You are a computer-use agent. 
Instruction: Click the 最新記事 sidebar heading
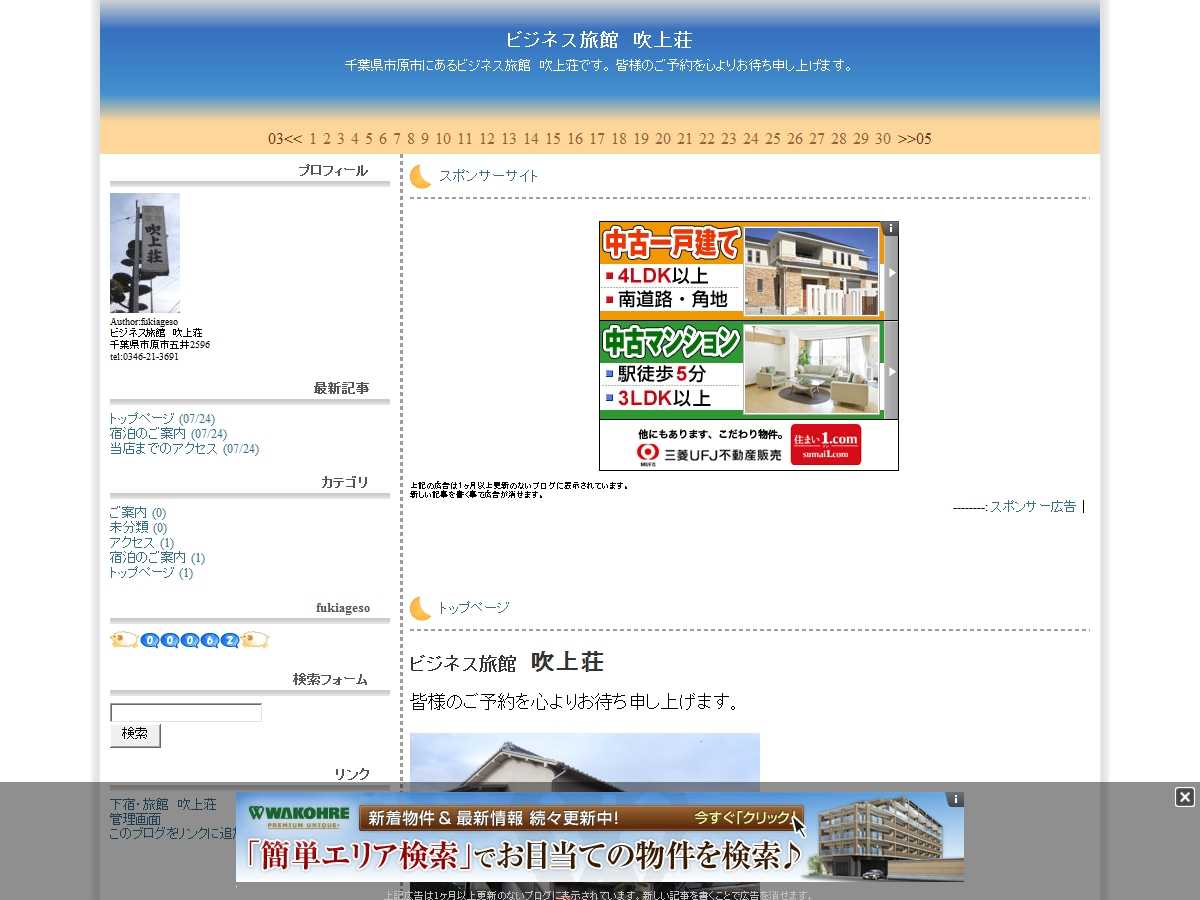tap(341, 388)
